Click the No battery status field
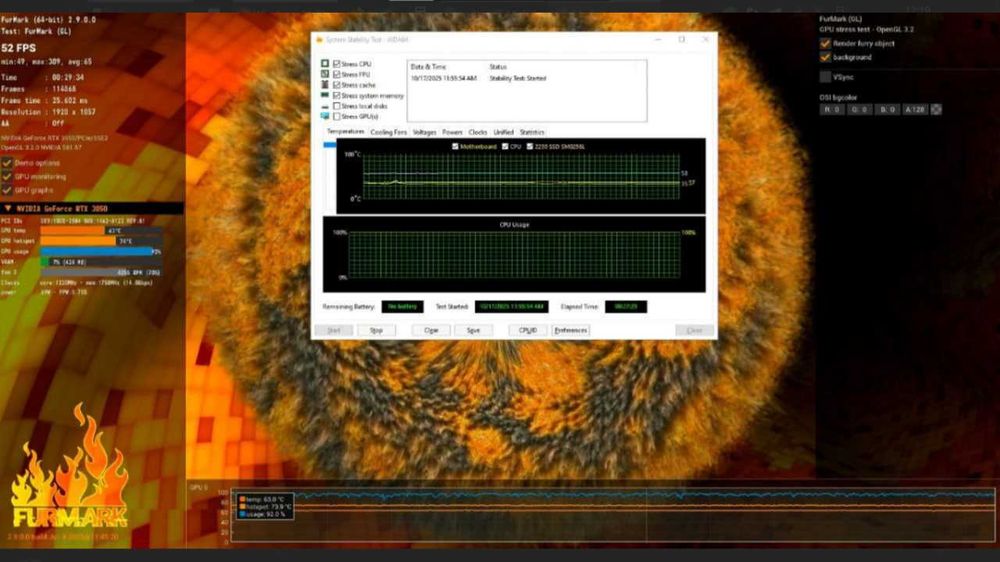 (402, 307)
